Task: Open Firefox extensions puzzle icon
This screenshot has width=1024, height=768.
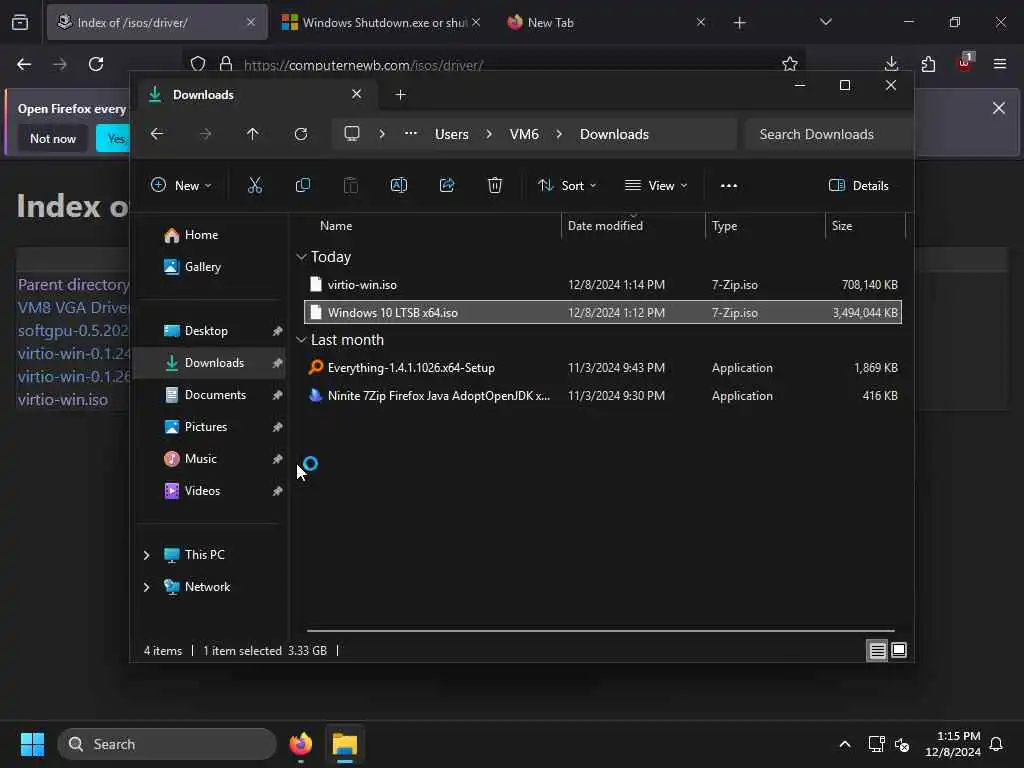Action: 928,64
